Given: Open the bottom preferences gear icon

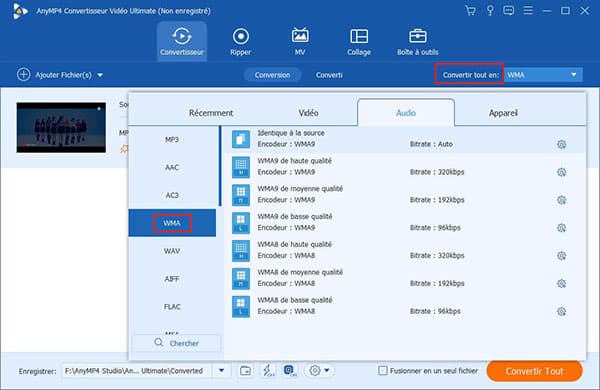Looking at the screenshot, I should click(x=315, y=370).
